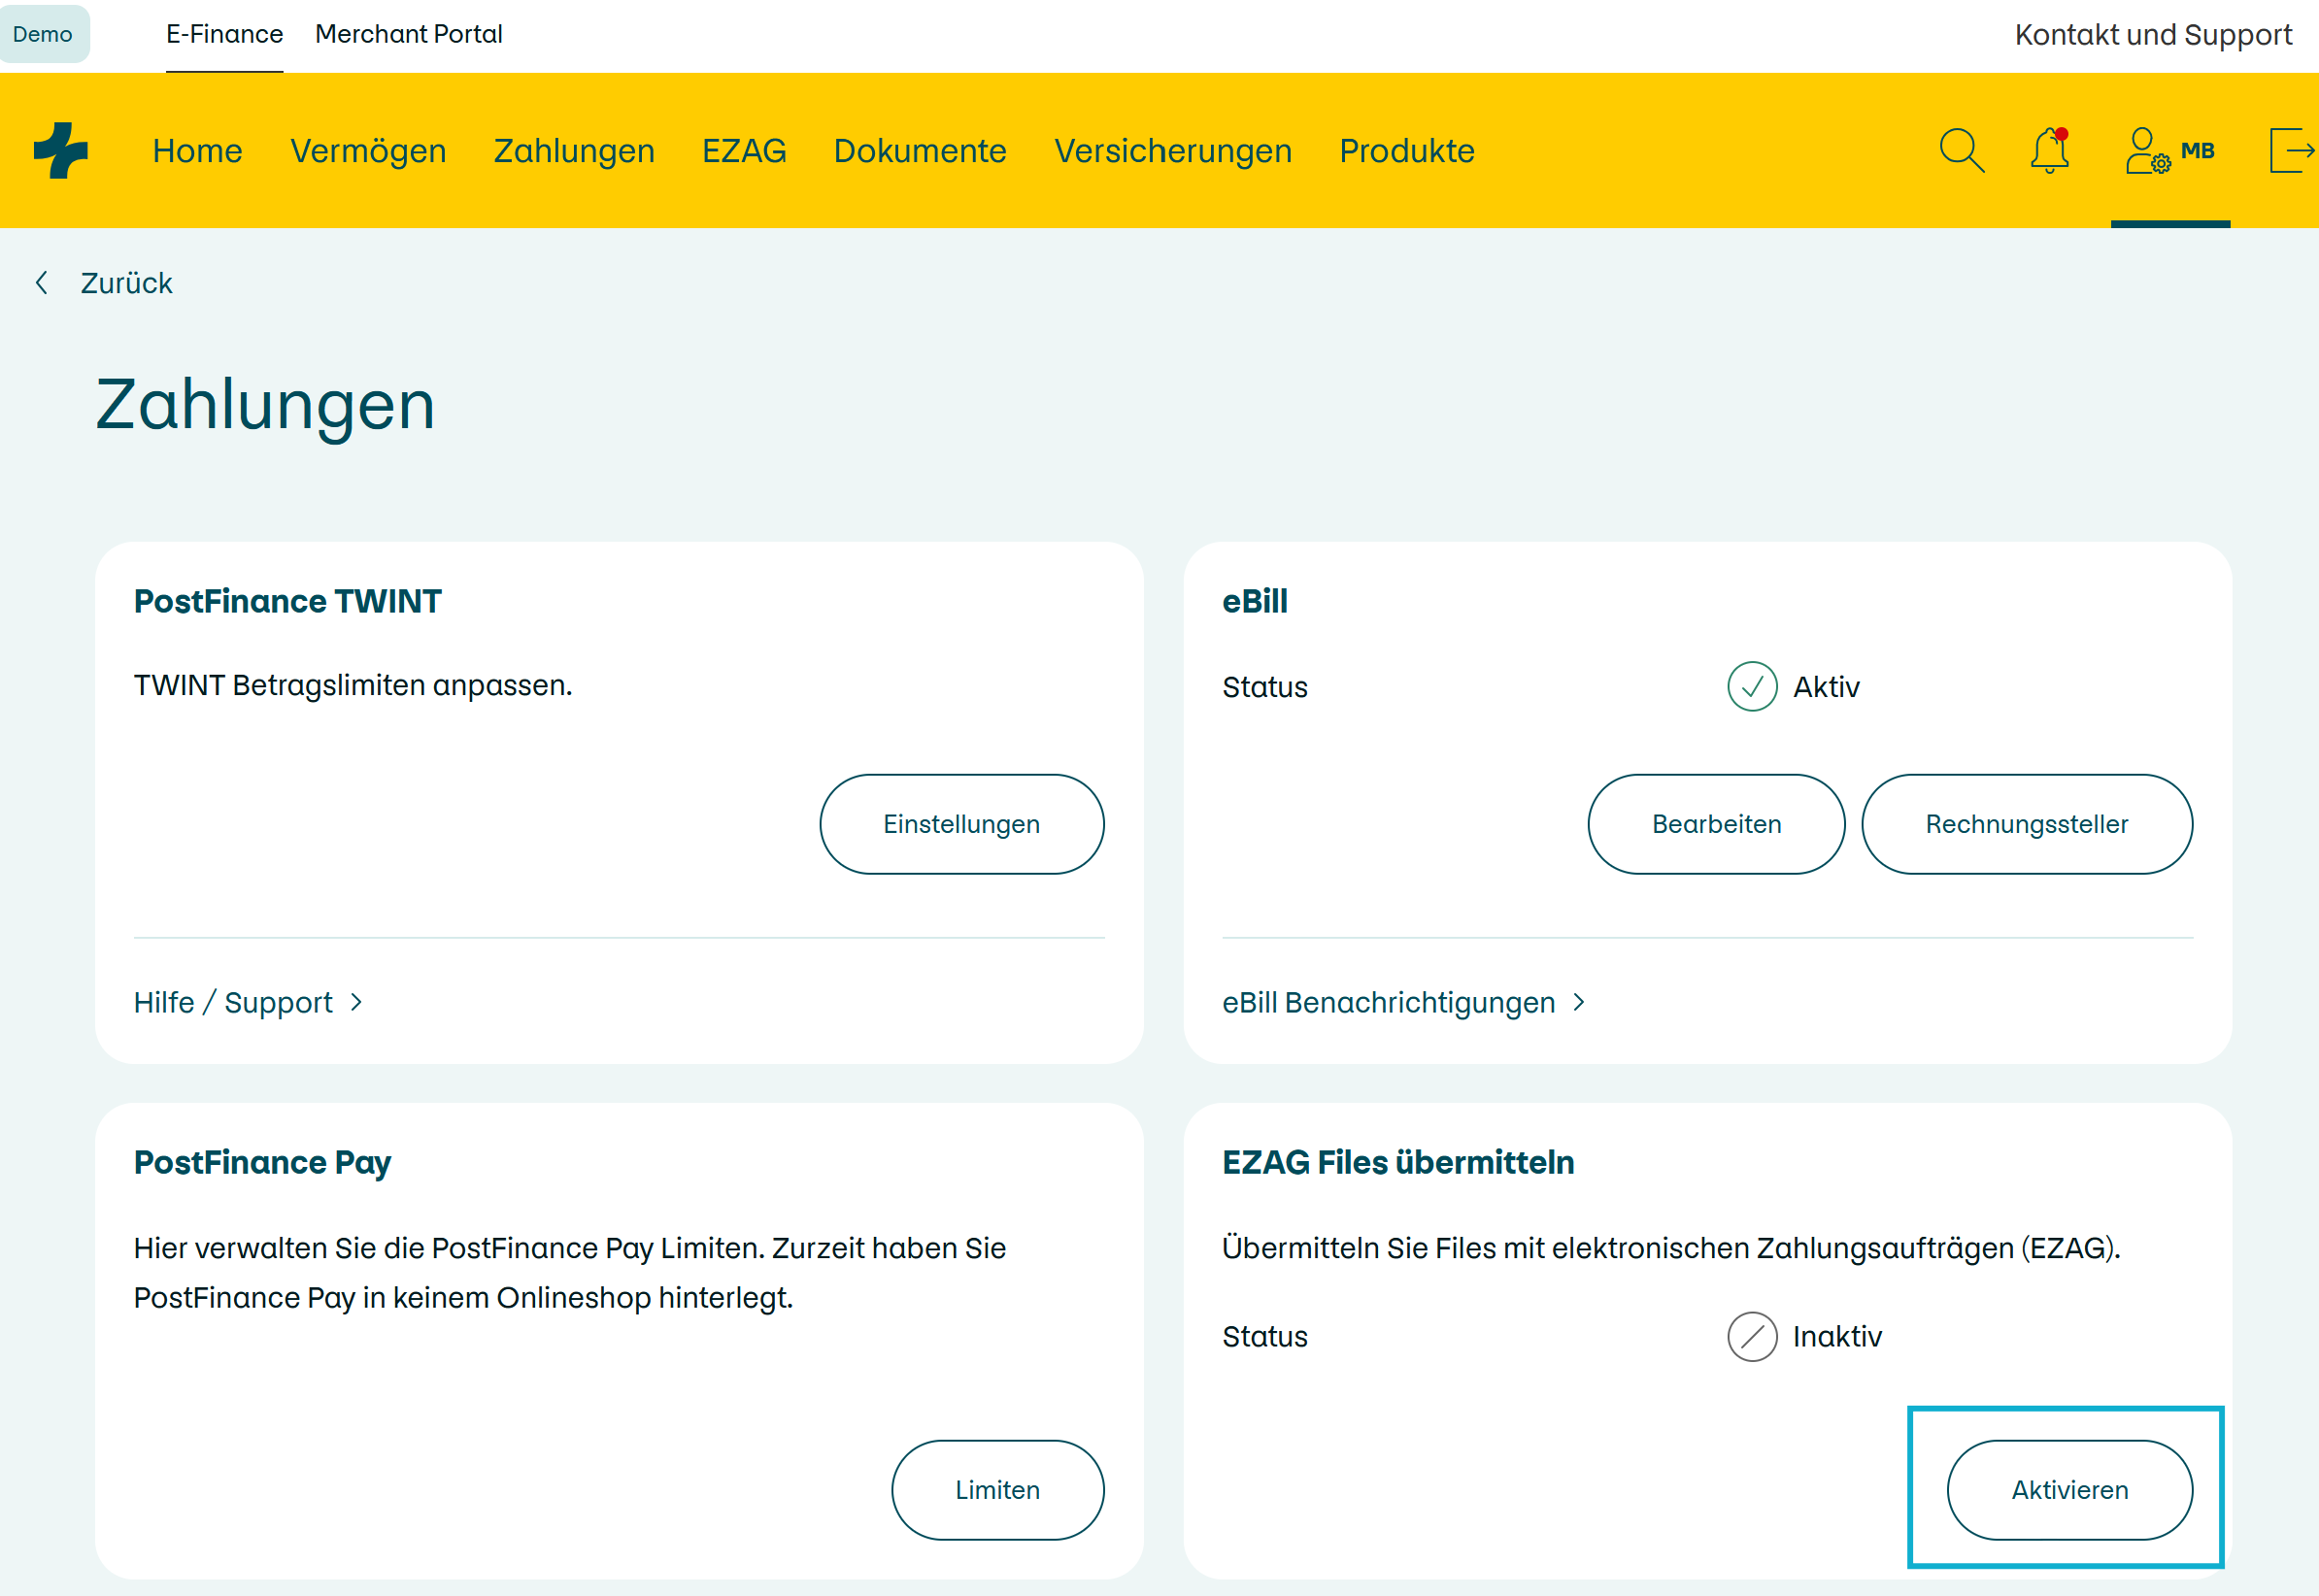Open the Vermögen menu
Image resolution: width=2319 pixels, height=1596 pixels.
368,151
